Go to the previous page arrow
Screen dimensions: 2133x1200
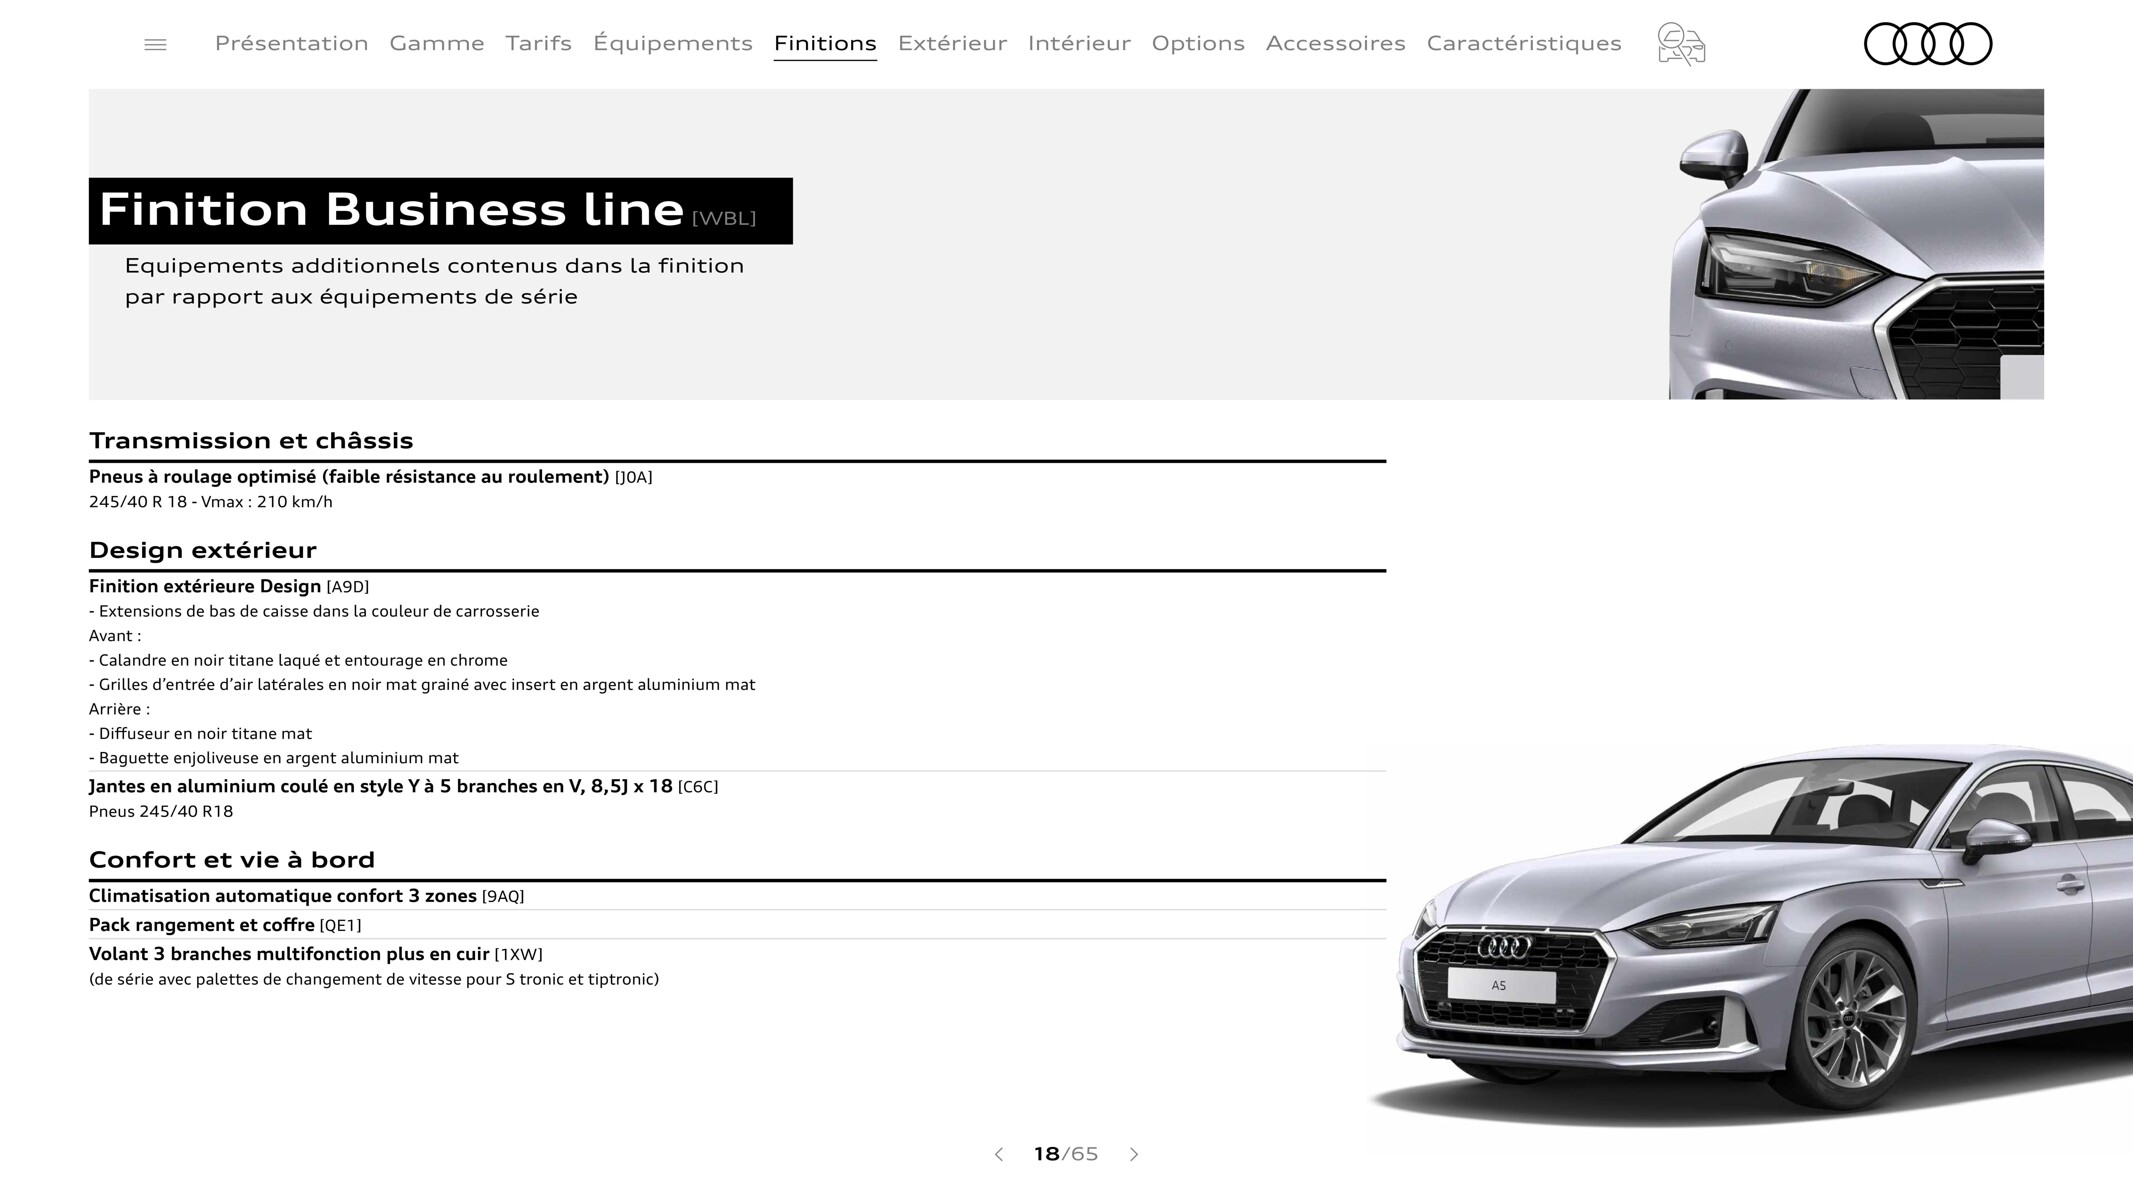click(x=998, y=1154)
